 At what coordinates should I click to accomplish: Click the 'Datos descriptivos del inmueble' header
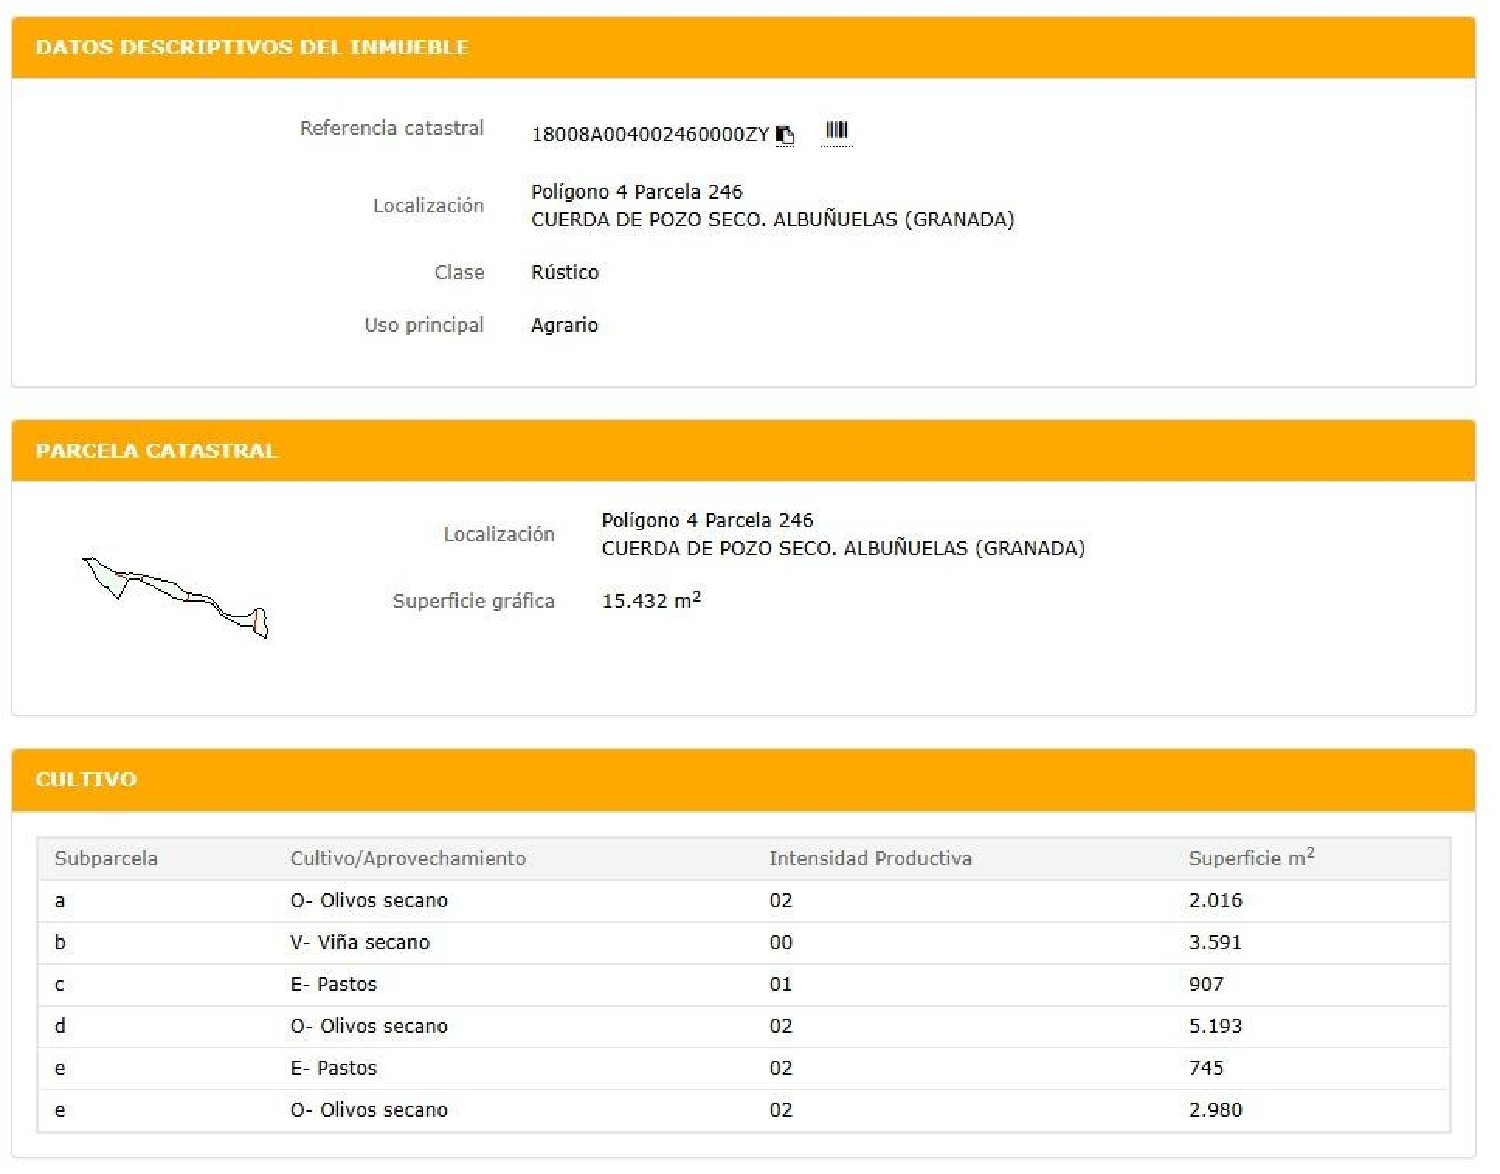[x=251, y=47]
